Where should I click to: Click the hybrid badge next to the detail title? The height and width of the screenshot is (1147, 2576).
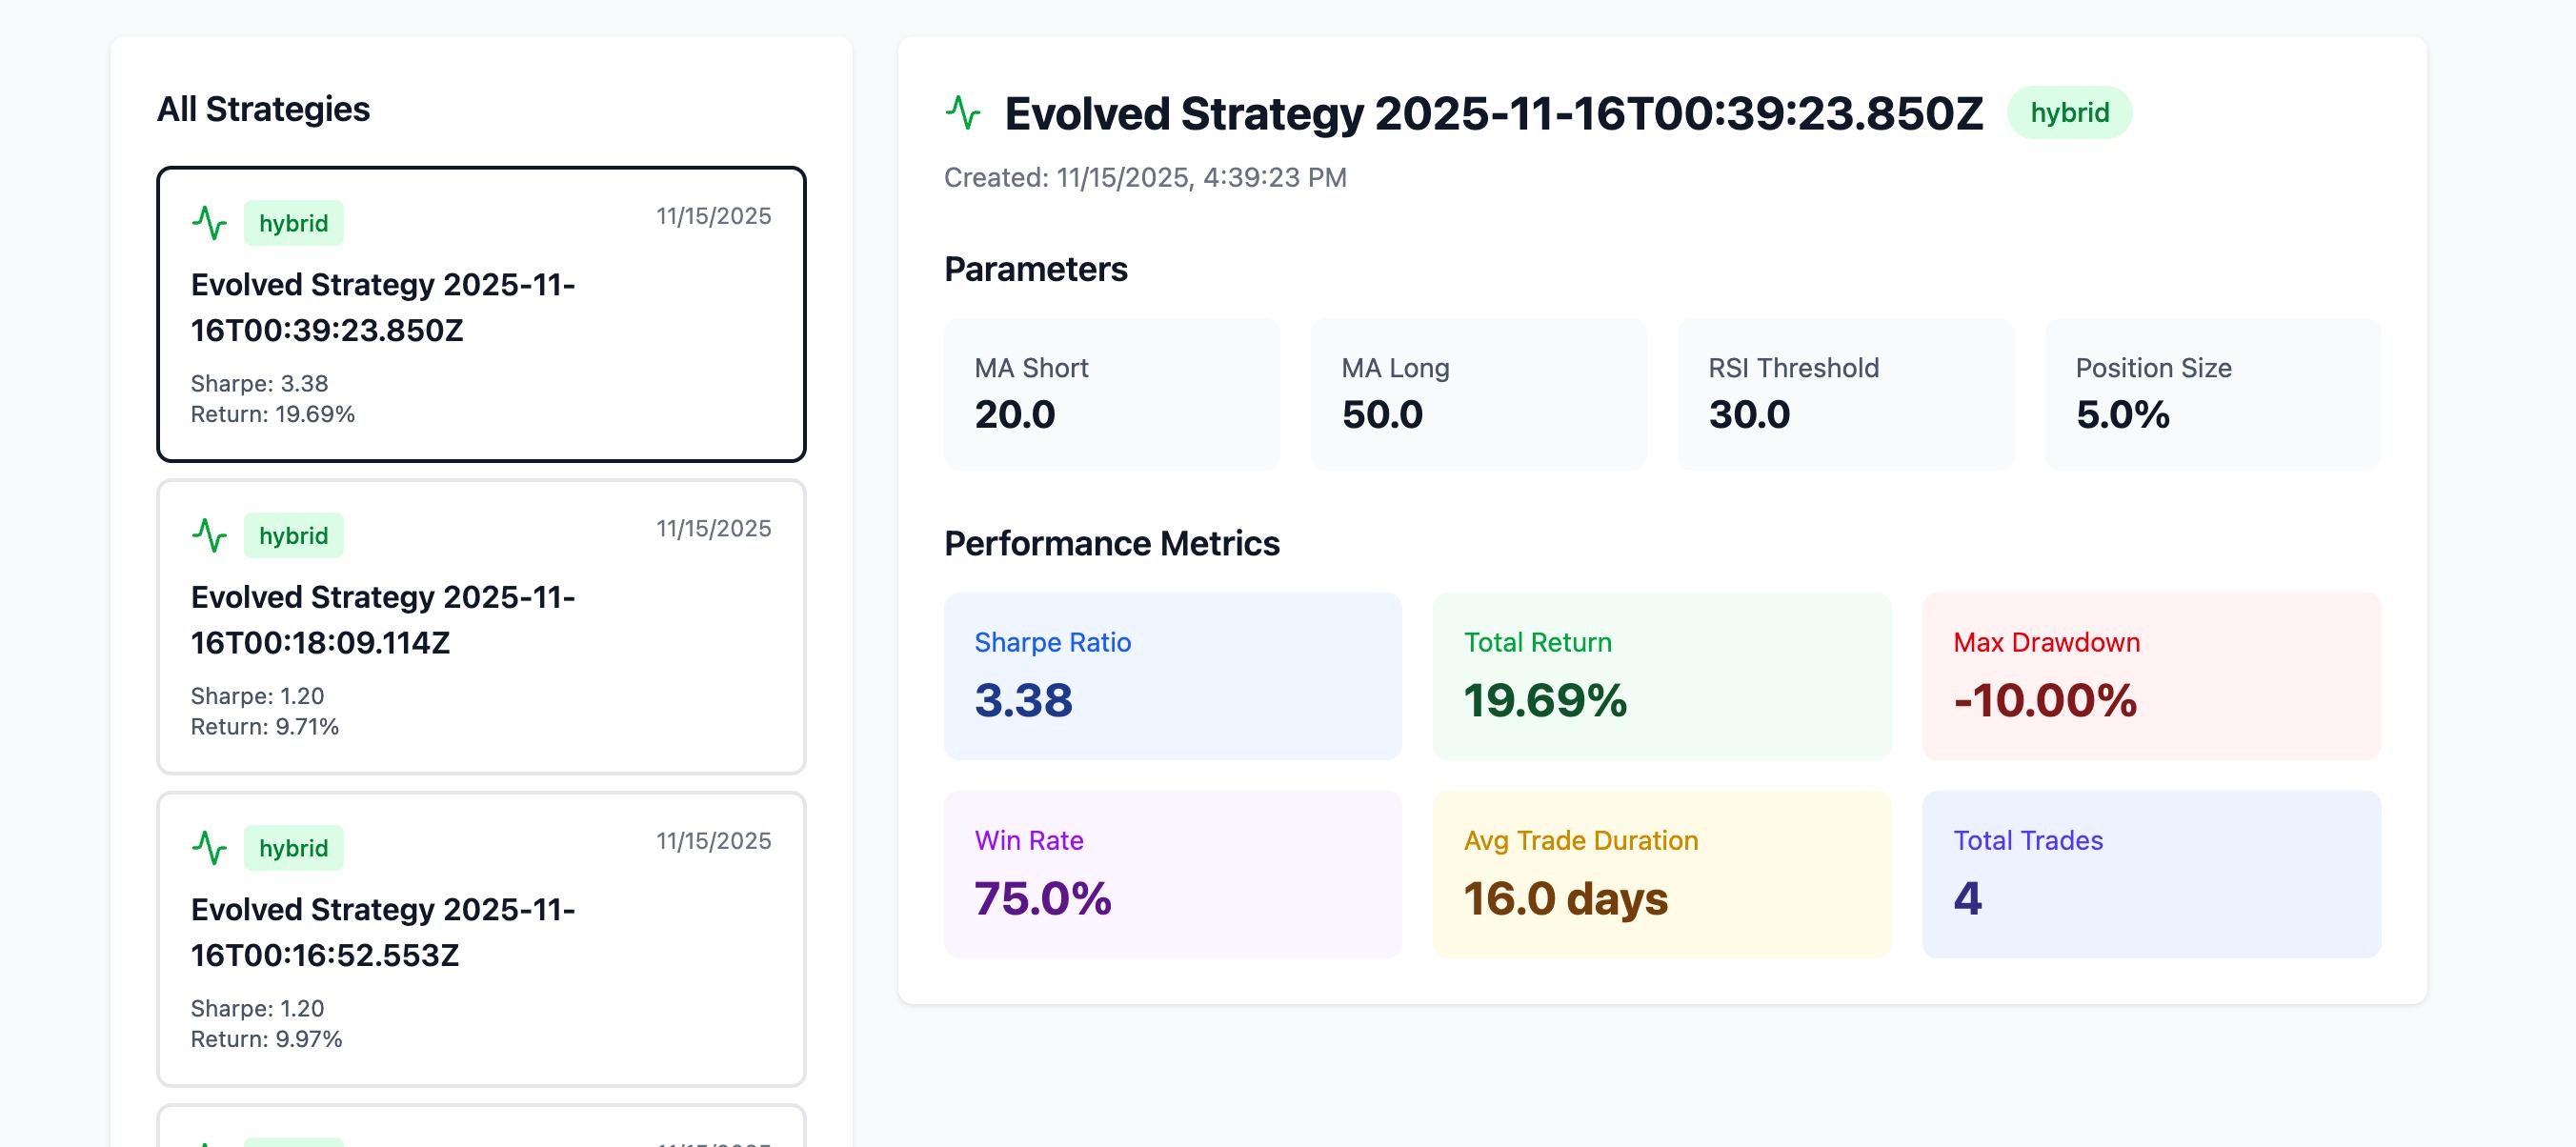[x=2069, y=113]
